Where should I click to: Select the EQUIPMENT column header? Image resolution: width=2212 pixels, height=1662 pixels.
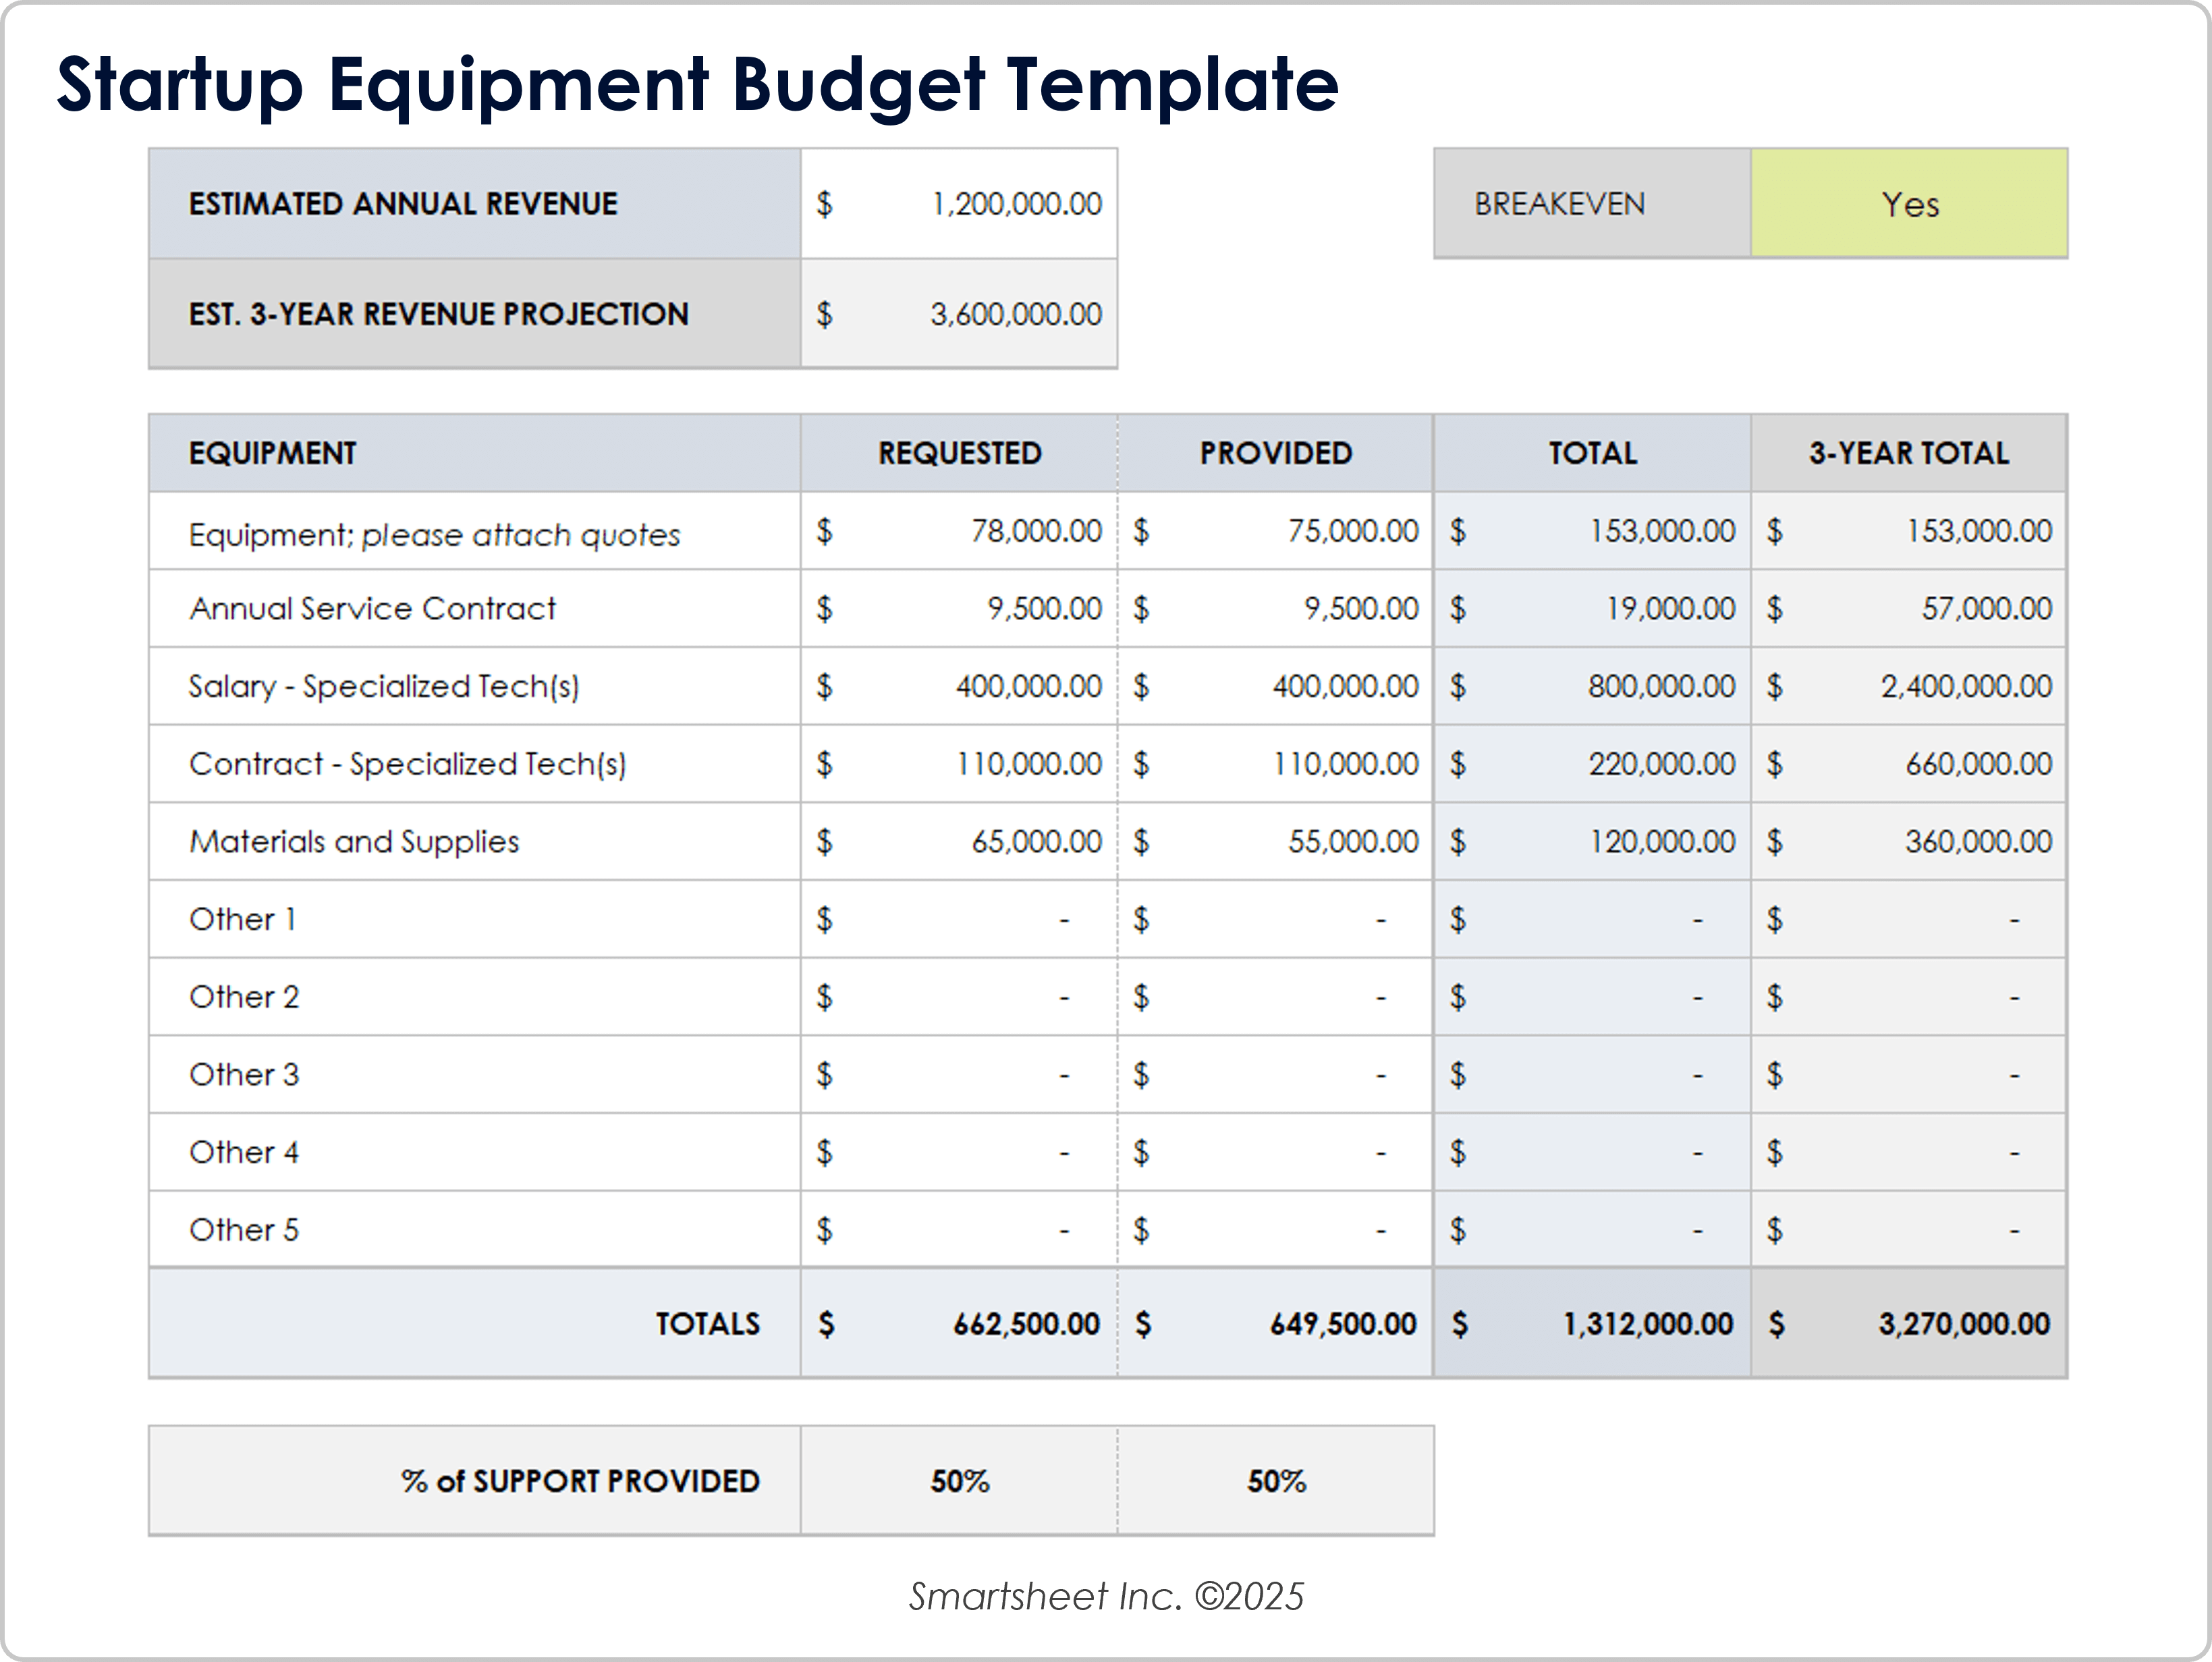[x=272, y=453]
